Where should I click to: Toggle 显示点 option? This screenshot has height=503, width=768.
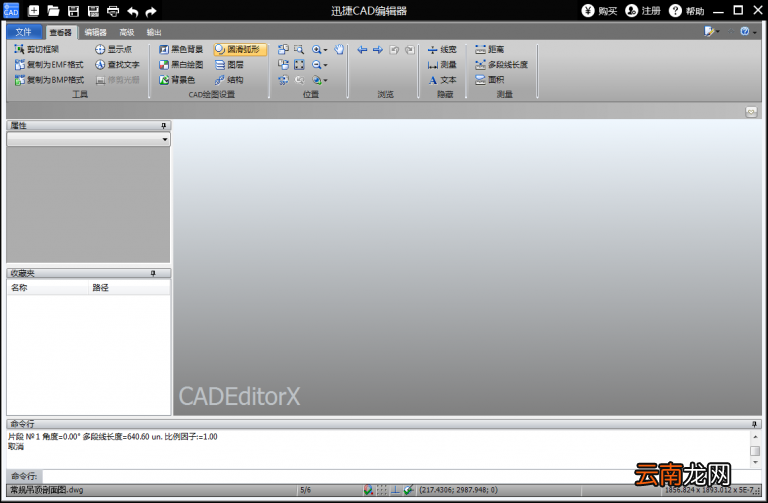pos(113,49)
